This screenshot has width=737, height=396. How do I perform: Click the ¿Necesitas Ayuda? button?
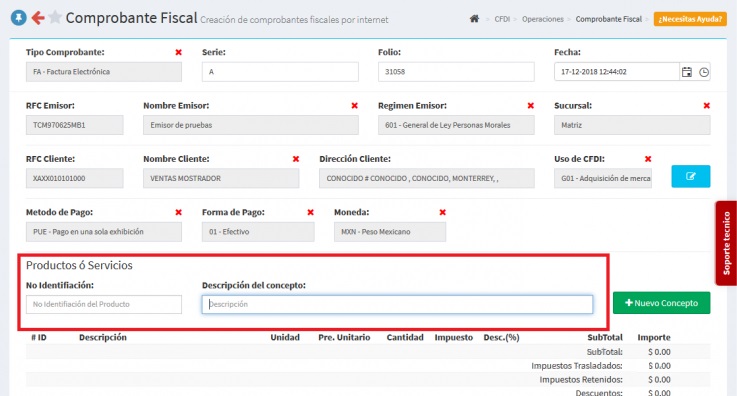coord(690,19)
